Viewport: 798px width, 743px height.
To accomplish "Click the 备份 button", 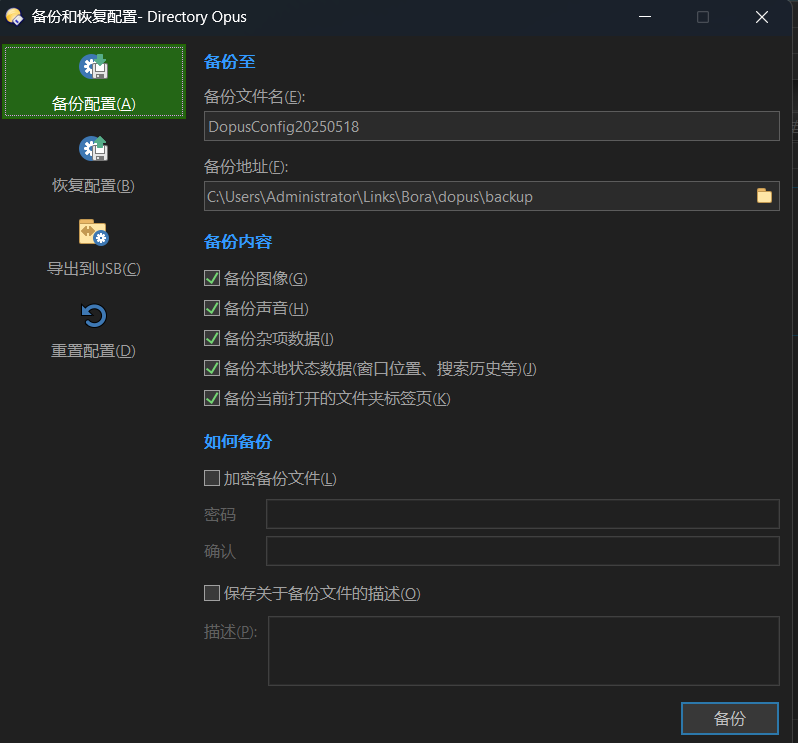I will (x=730, y=719).
